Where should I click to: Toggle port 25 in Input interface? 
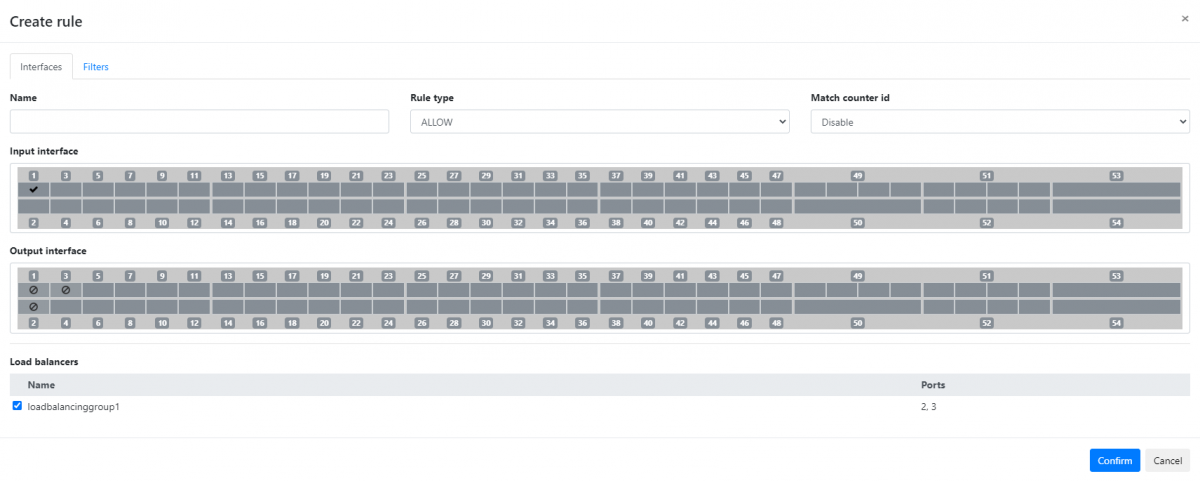click(x=422, y=189)
